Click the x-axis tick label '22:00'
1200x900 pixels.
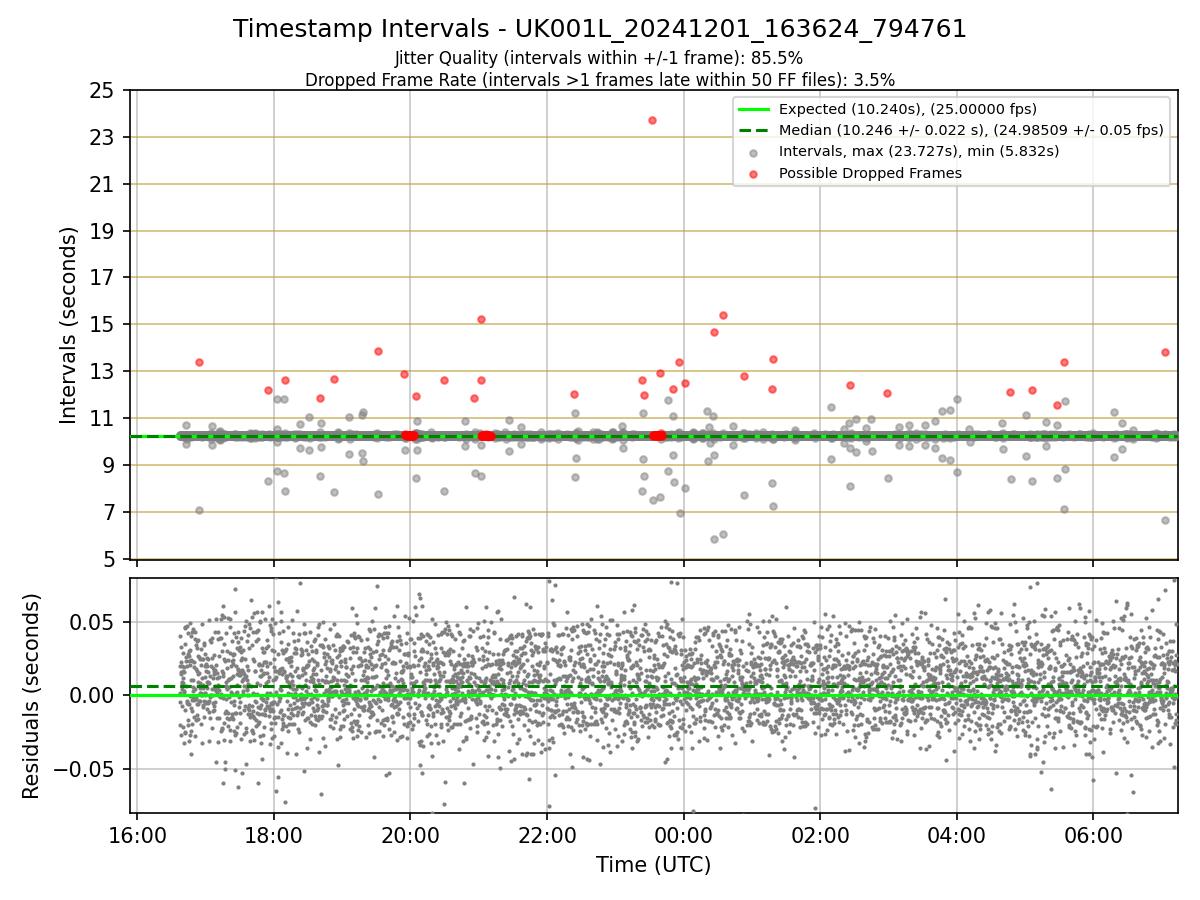click(x=547, y=834)
